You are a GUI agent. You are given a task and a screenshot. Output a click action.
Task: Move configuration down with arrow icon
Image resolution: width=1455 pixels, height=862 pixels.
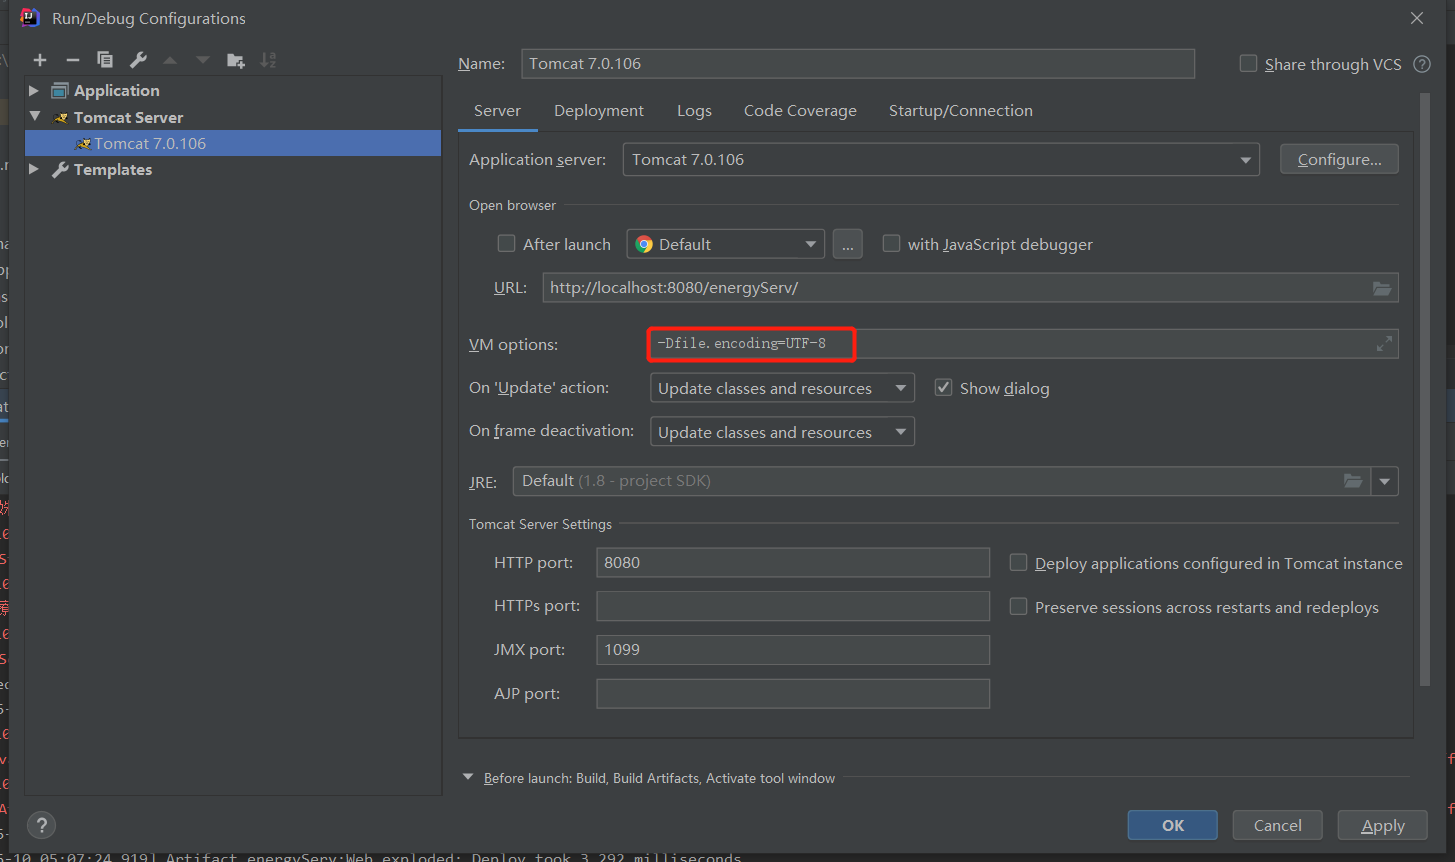203,61
